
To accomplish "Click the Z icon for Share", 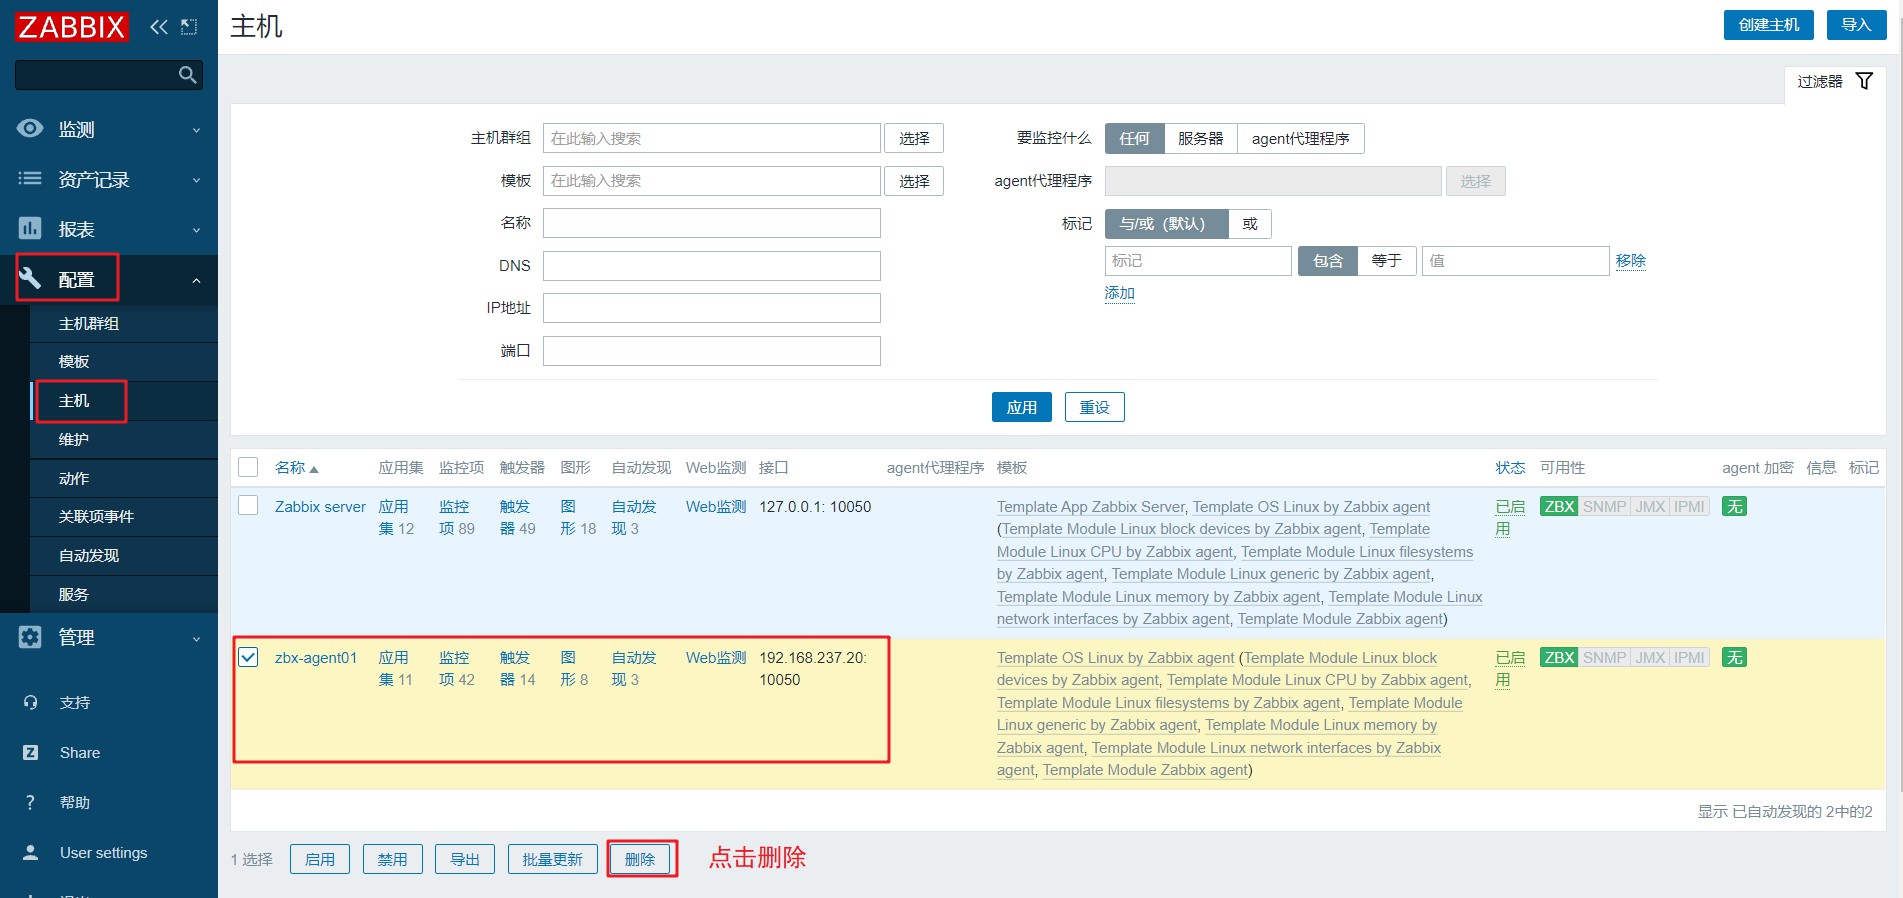I will 30,752.
